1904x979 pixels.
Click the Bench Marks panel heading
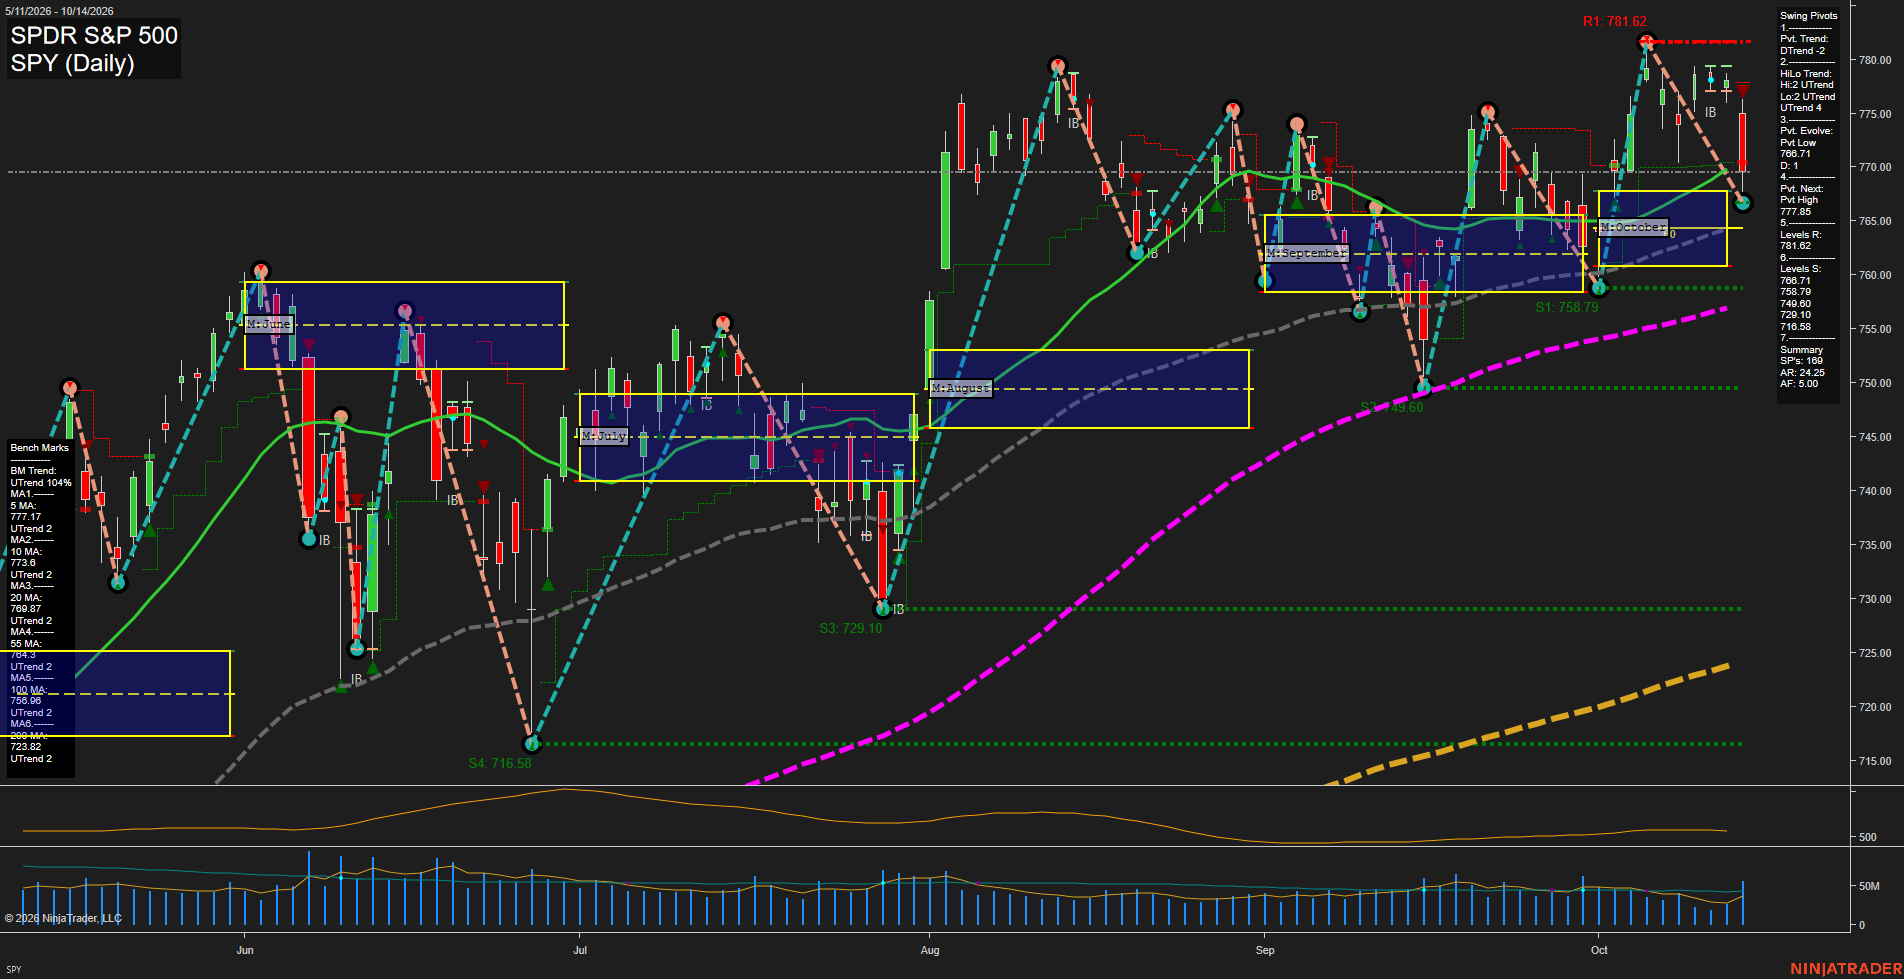click(40, 448)
